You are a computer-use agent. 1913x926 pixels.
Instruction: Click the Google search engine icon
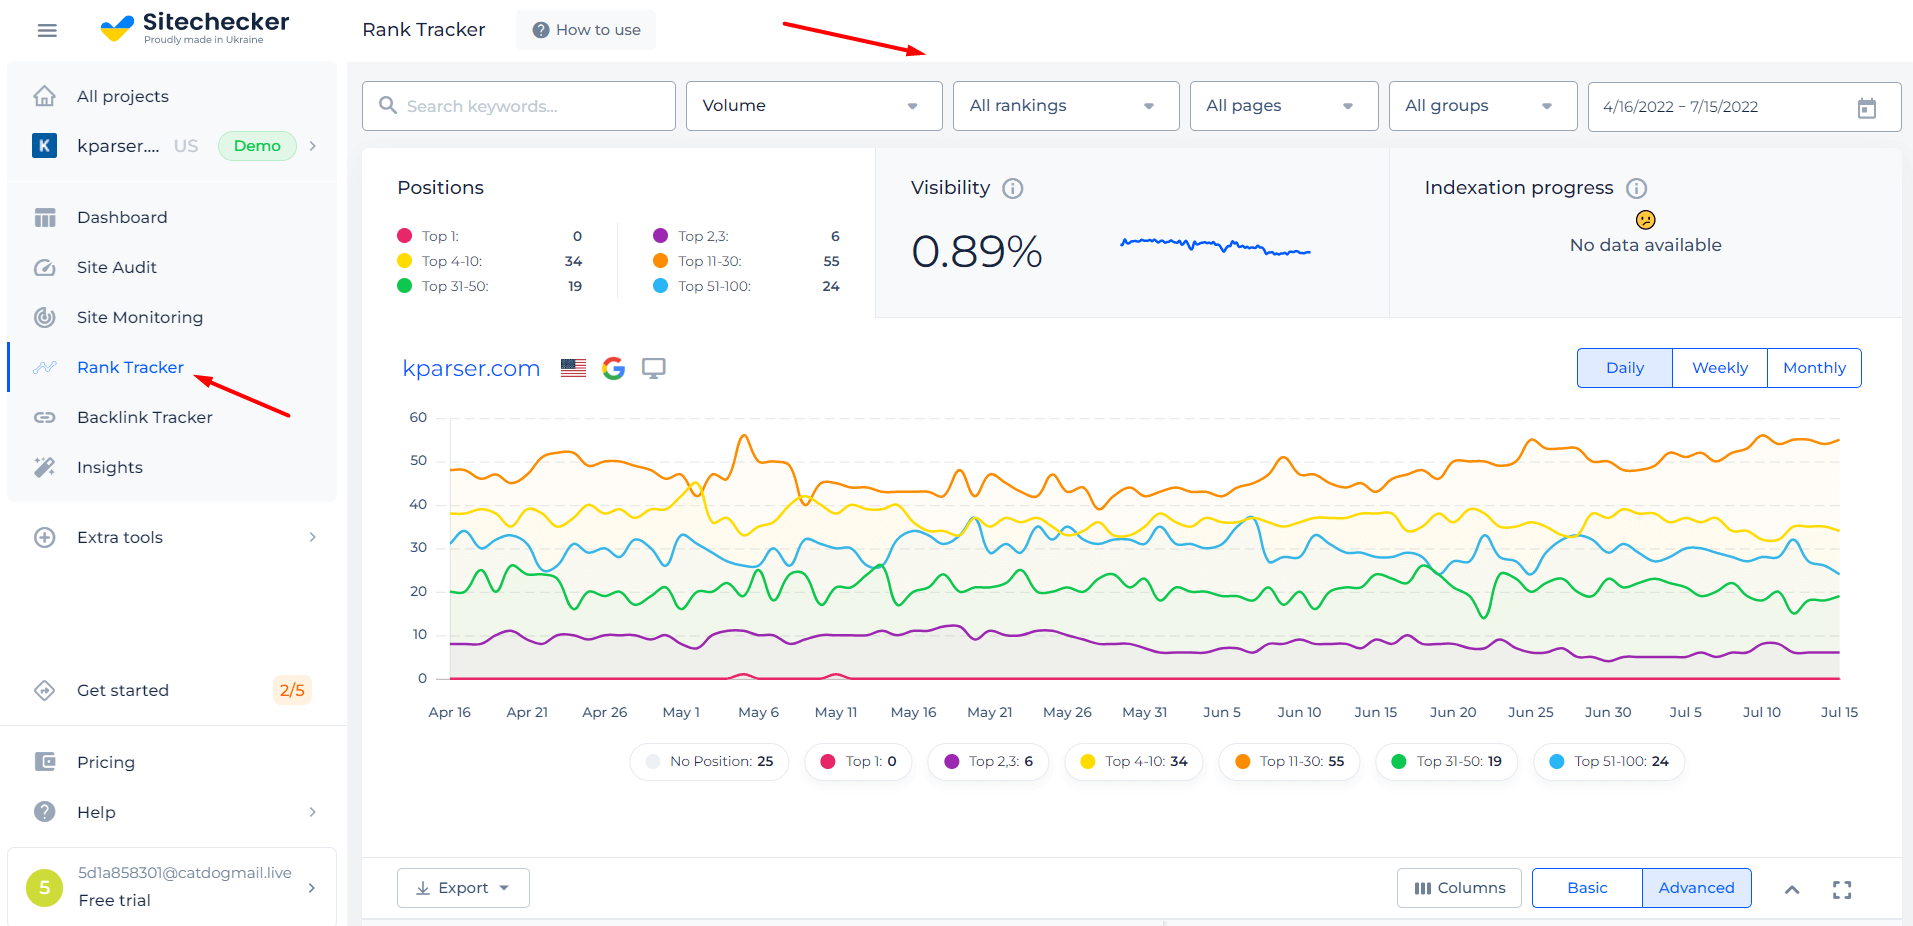614,368
